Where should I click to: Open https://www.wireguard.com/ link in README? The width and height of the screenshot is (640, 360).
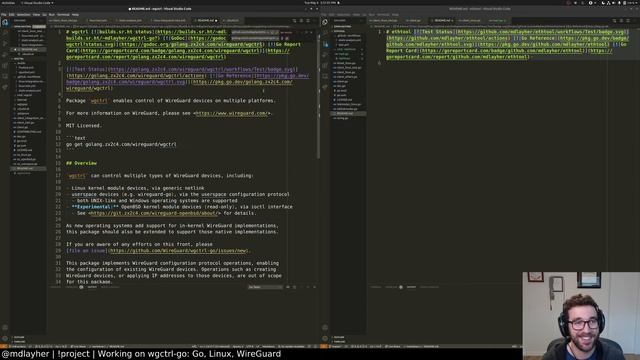[231, 113]
